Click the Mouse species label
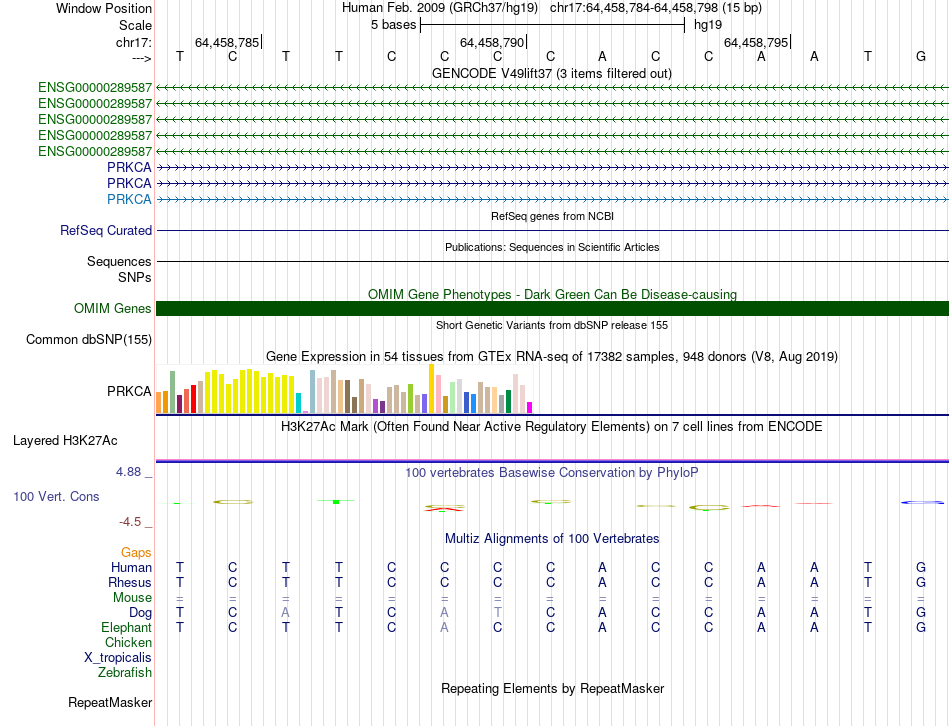Screen dimensions: 950x726 click(x=132, y=598)
